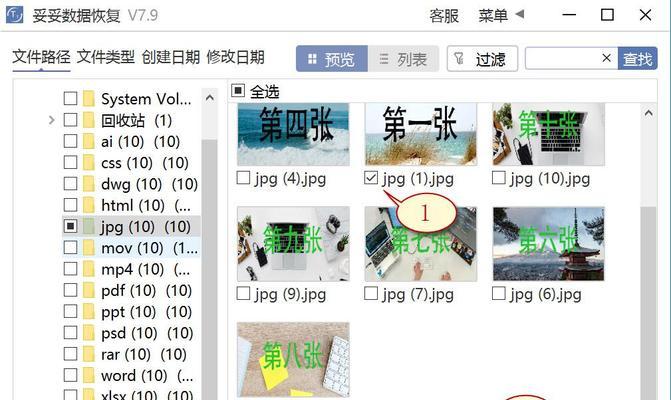Viewport: 671px width, 400px height.
Task: Open the System Vol... folder icon
Action: (x=89, y=98)
